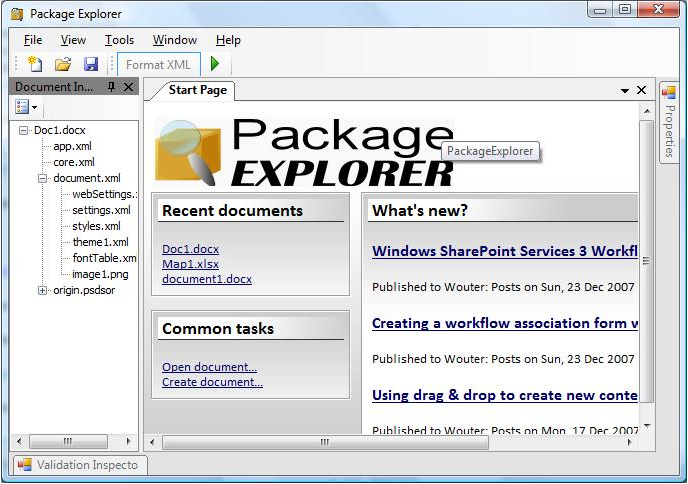688x484 pixels.
Task: Click Document Inspector horizontal scrollbar thumb
Action: point(68,441)
